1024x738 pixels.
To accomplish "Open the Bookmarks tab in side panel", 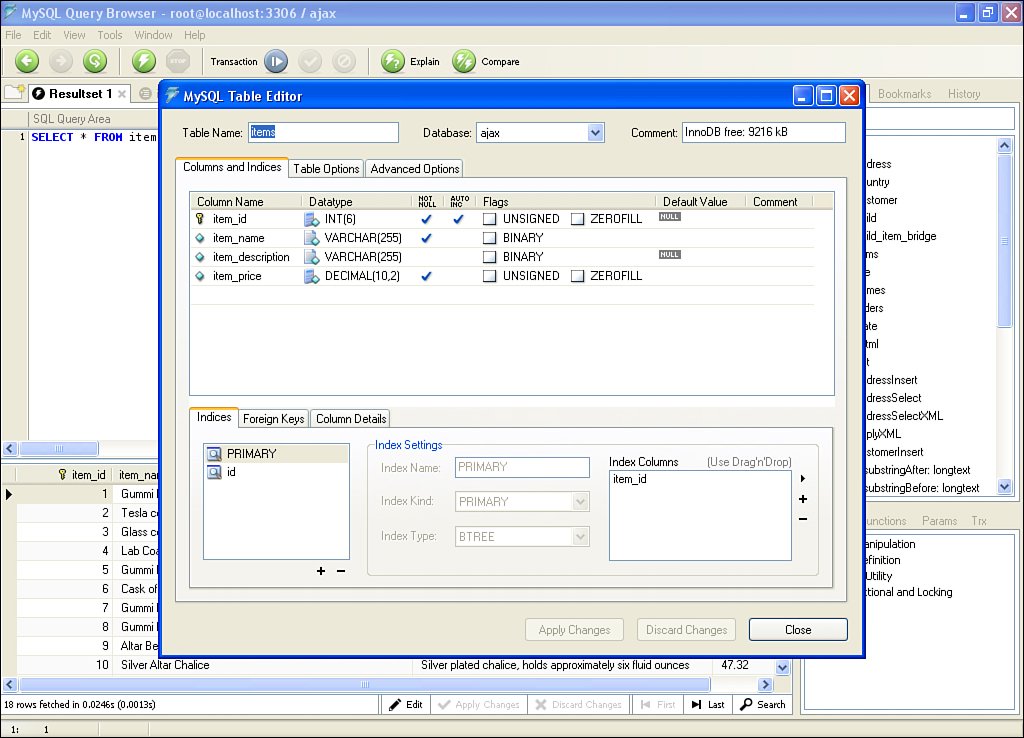I will click(904, 93).
